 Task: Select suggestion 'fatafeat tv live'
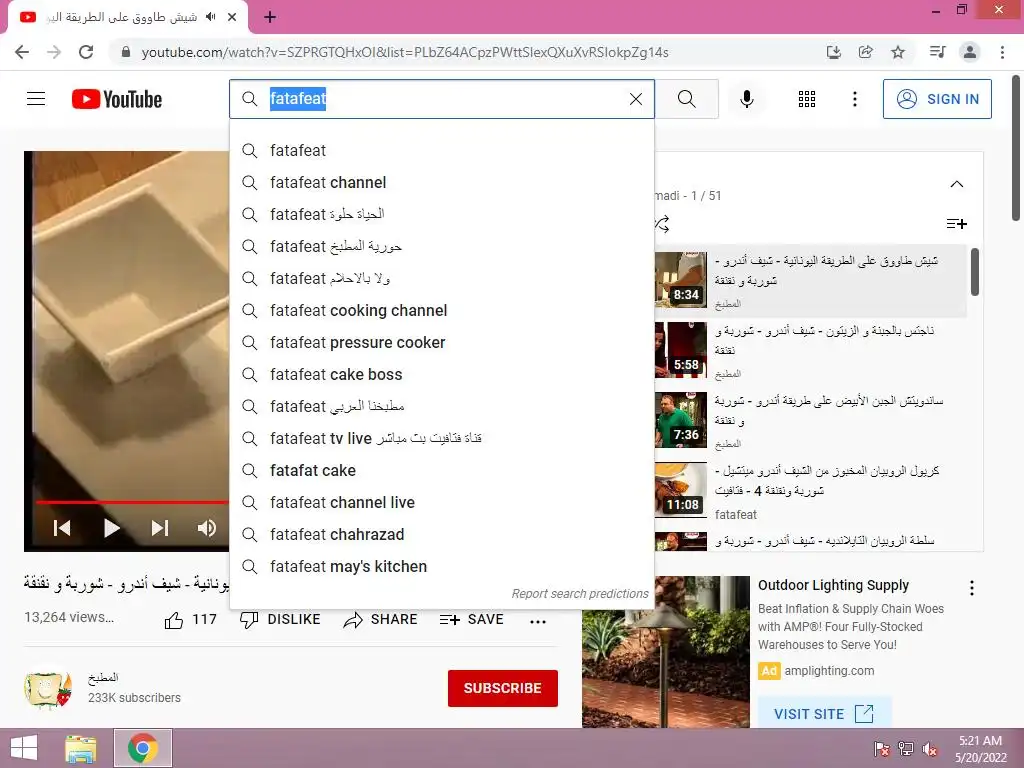tap(441, 438)
